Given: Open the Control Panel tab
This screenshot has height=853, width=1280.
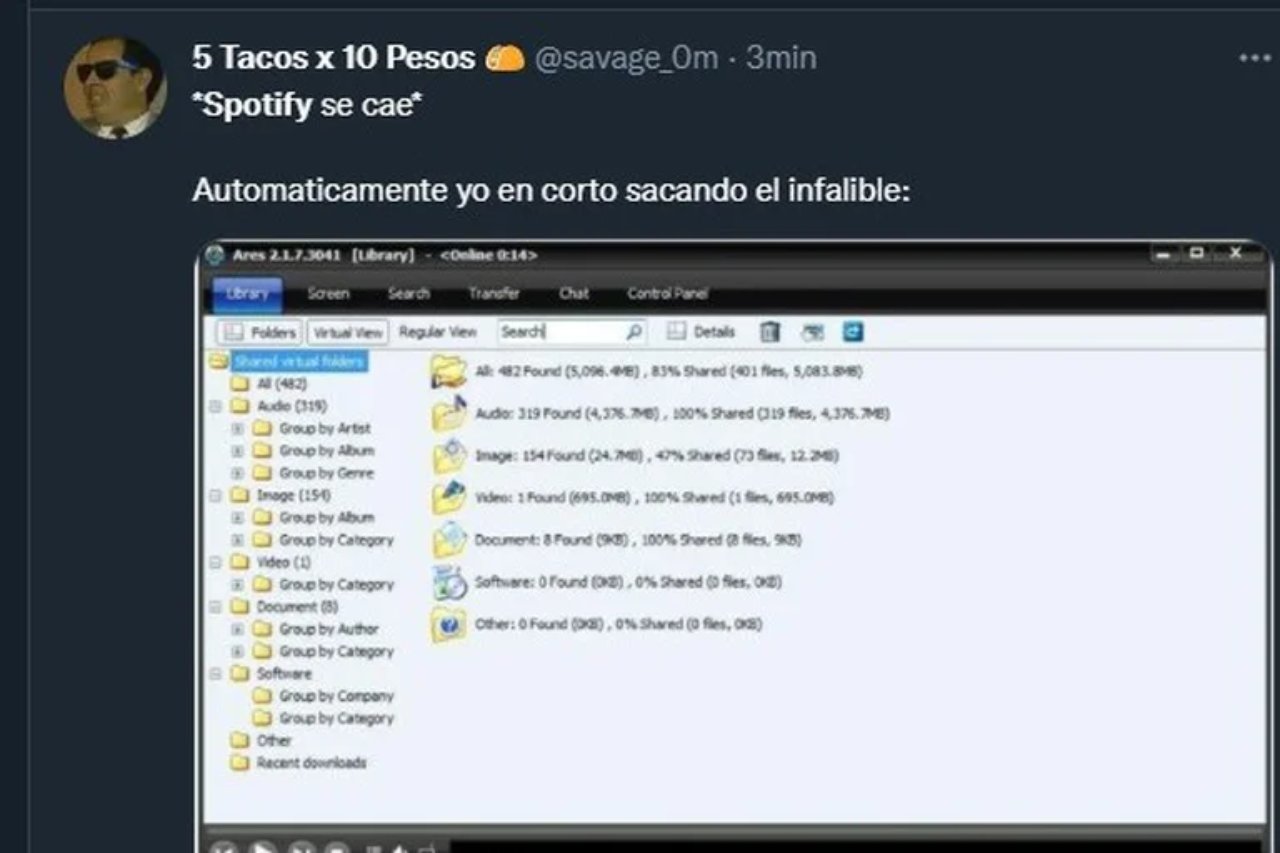Looking at the screenshot, I should [668, 294].
